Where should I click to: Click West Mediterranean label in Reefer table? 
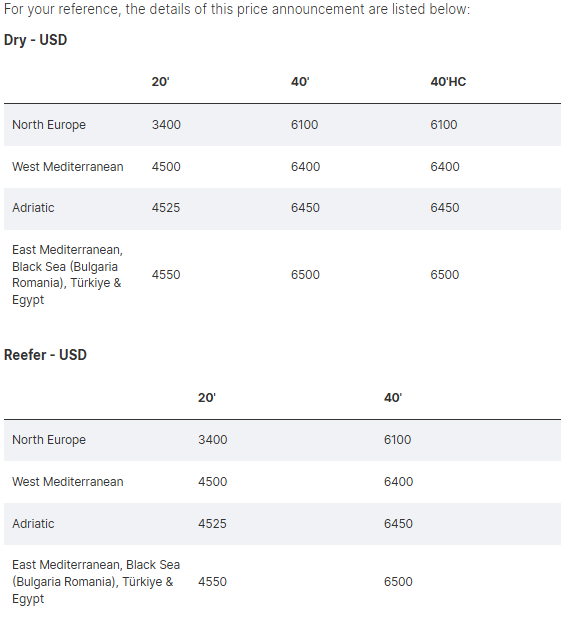point(68,482)
